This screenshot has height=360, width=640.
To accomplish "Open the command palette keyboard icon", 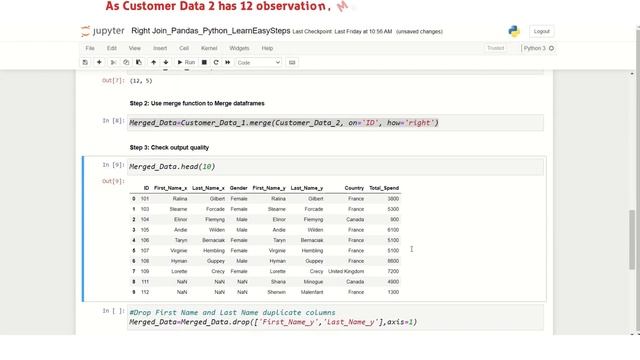I will 292,62.
